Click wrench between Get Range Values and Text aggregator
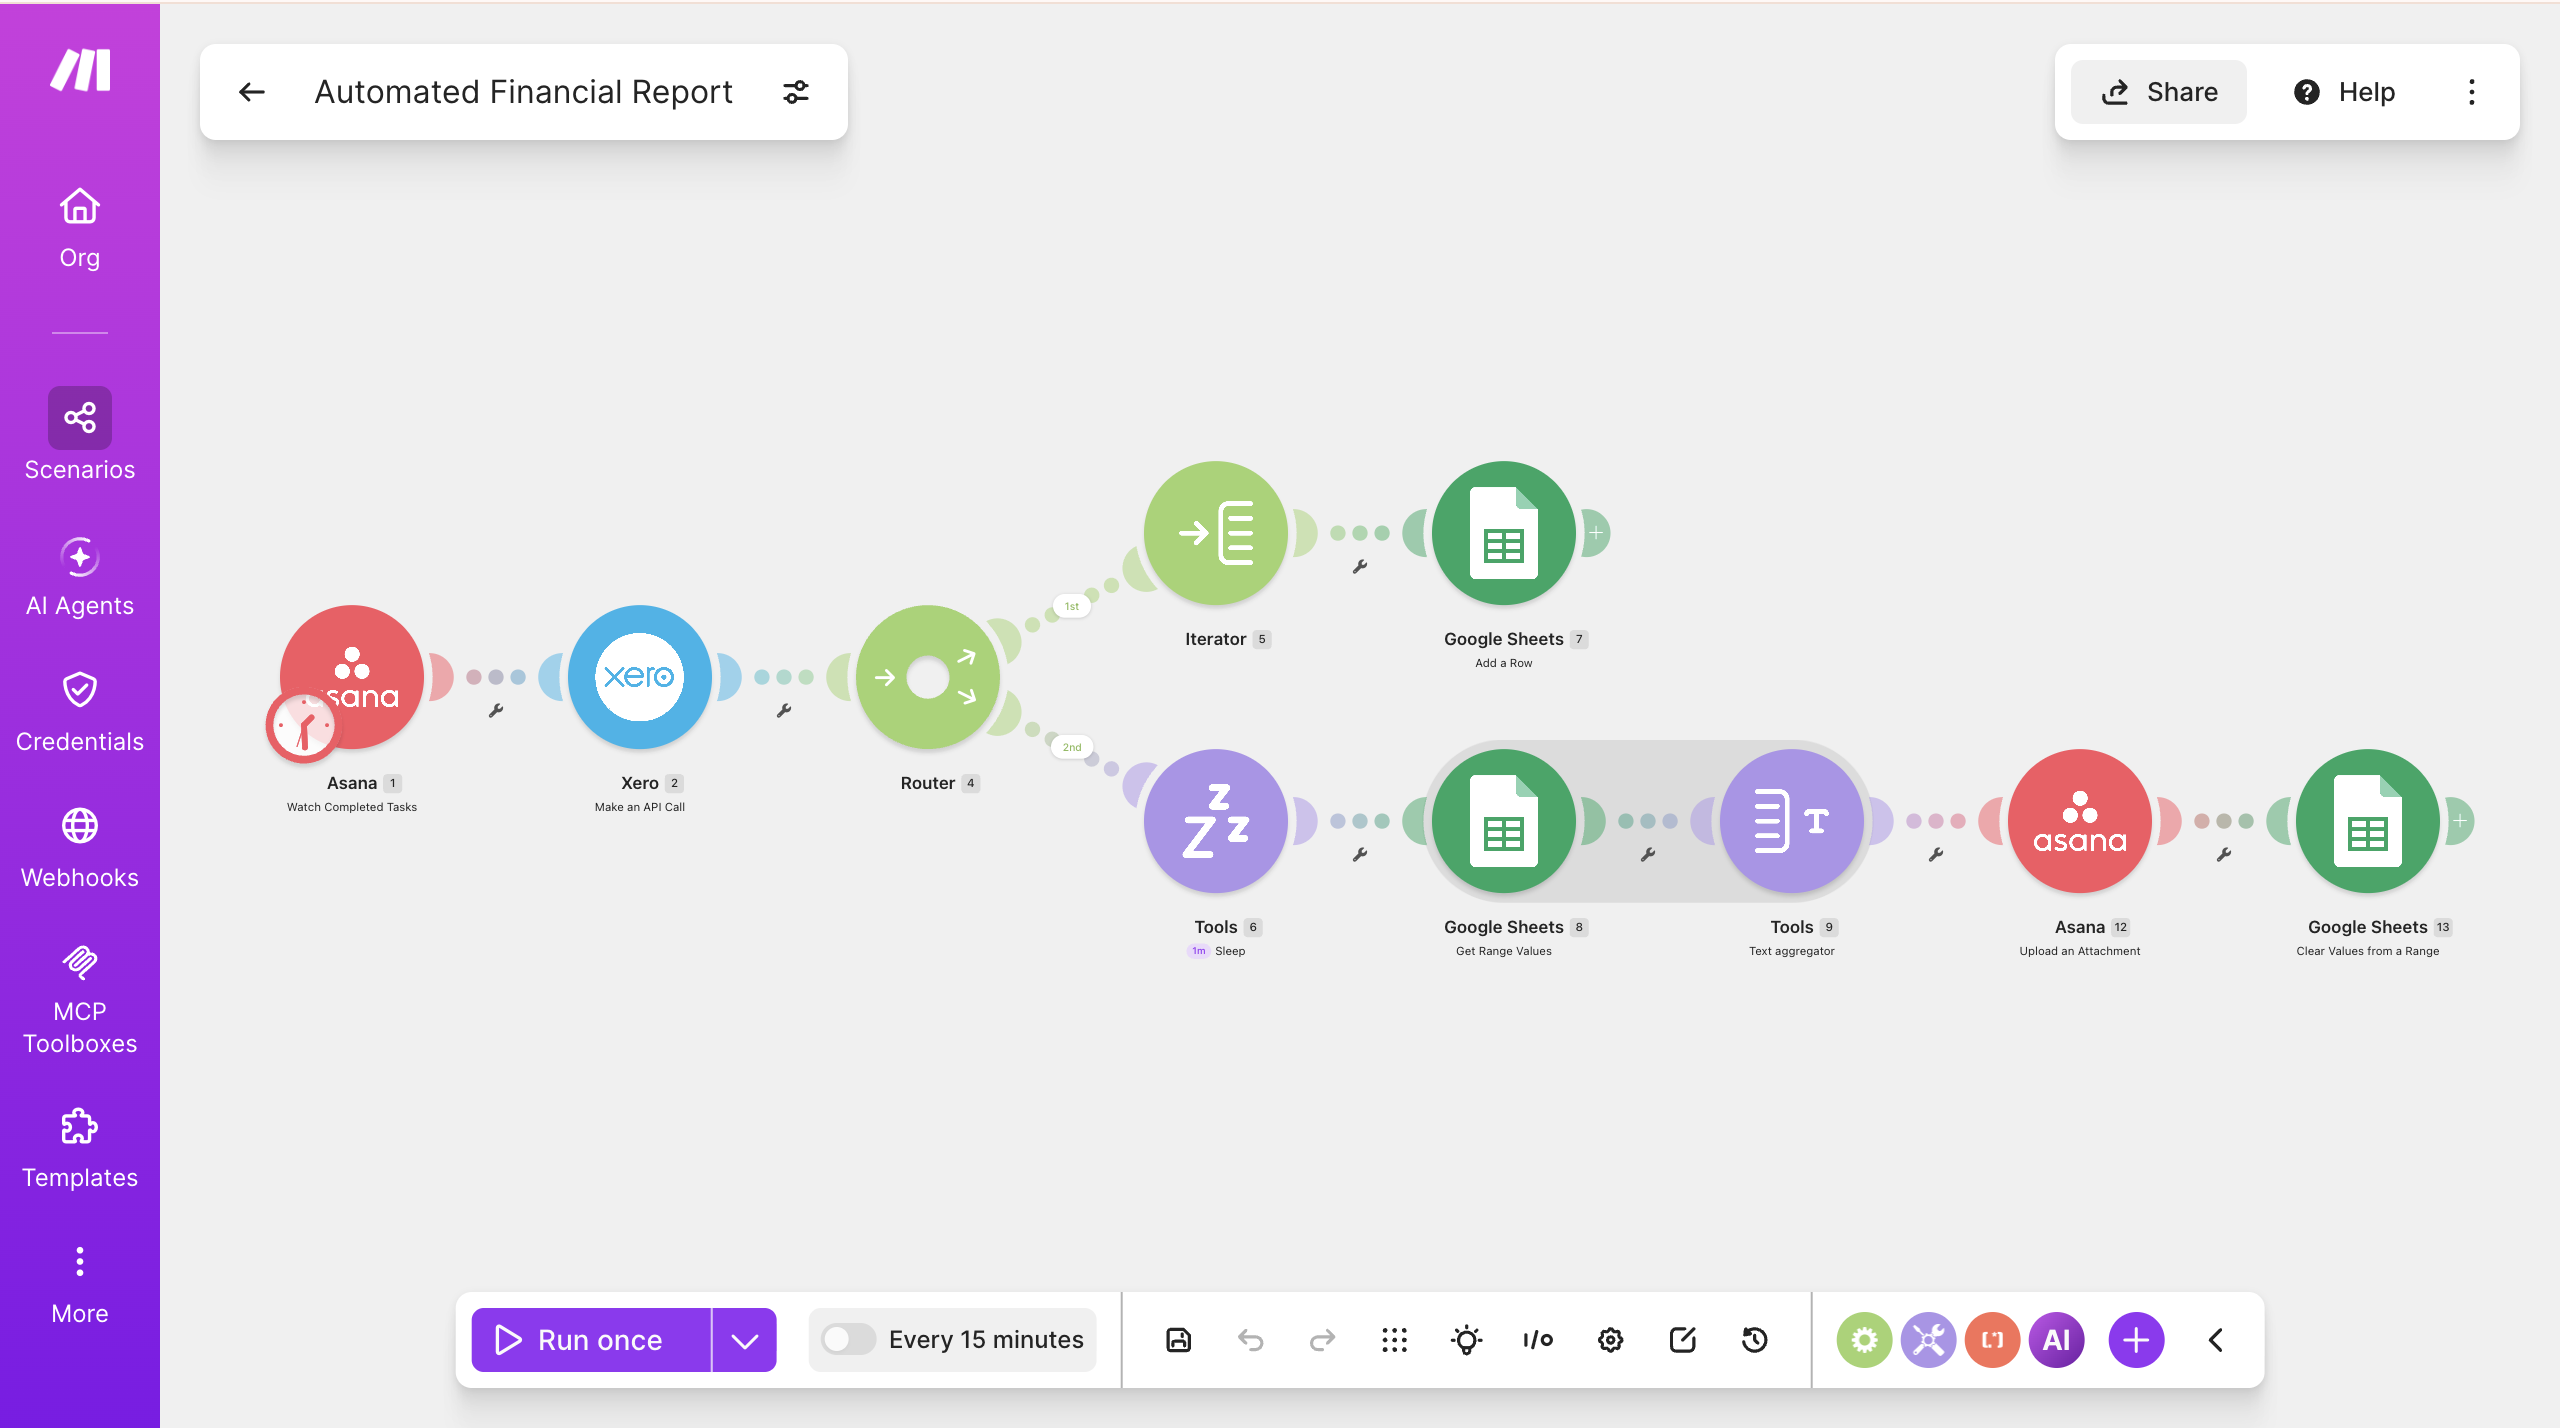Screen dimensions: 2560x1428 [x=1648, y=854]
